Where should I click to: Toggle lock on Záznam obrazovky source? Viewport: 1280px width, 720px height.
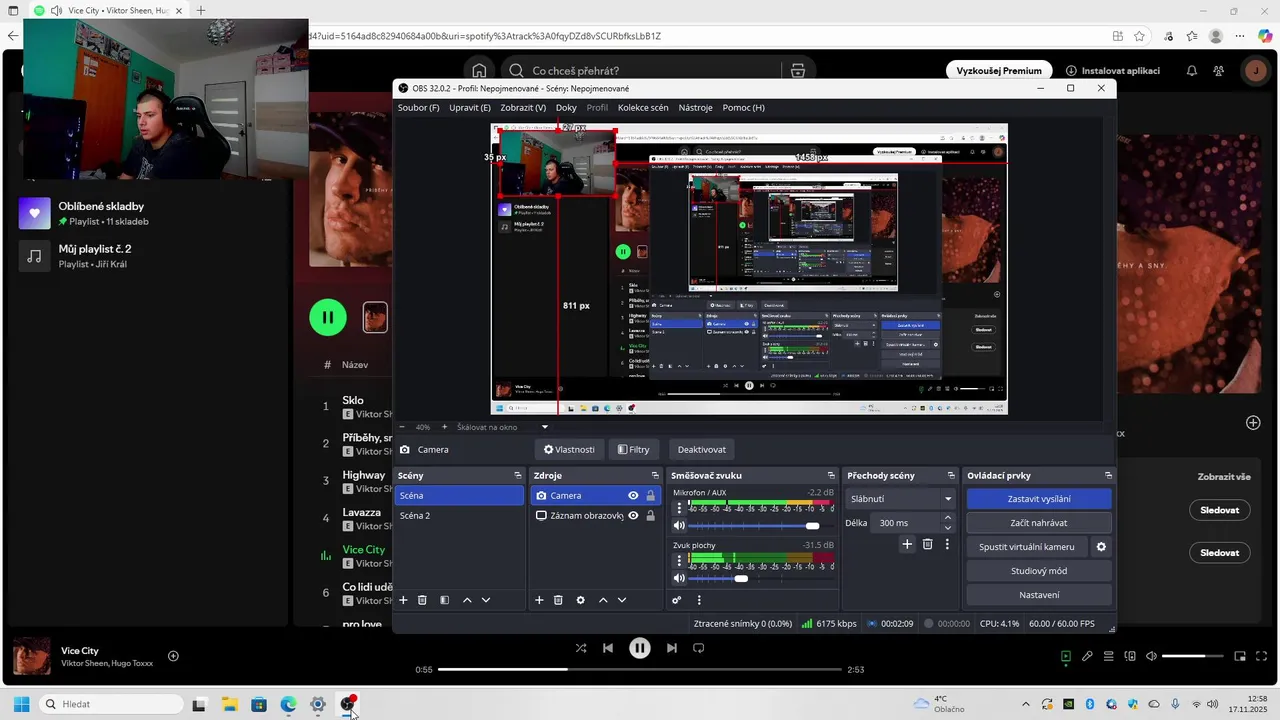tap(650, 516)
